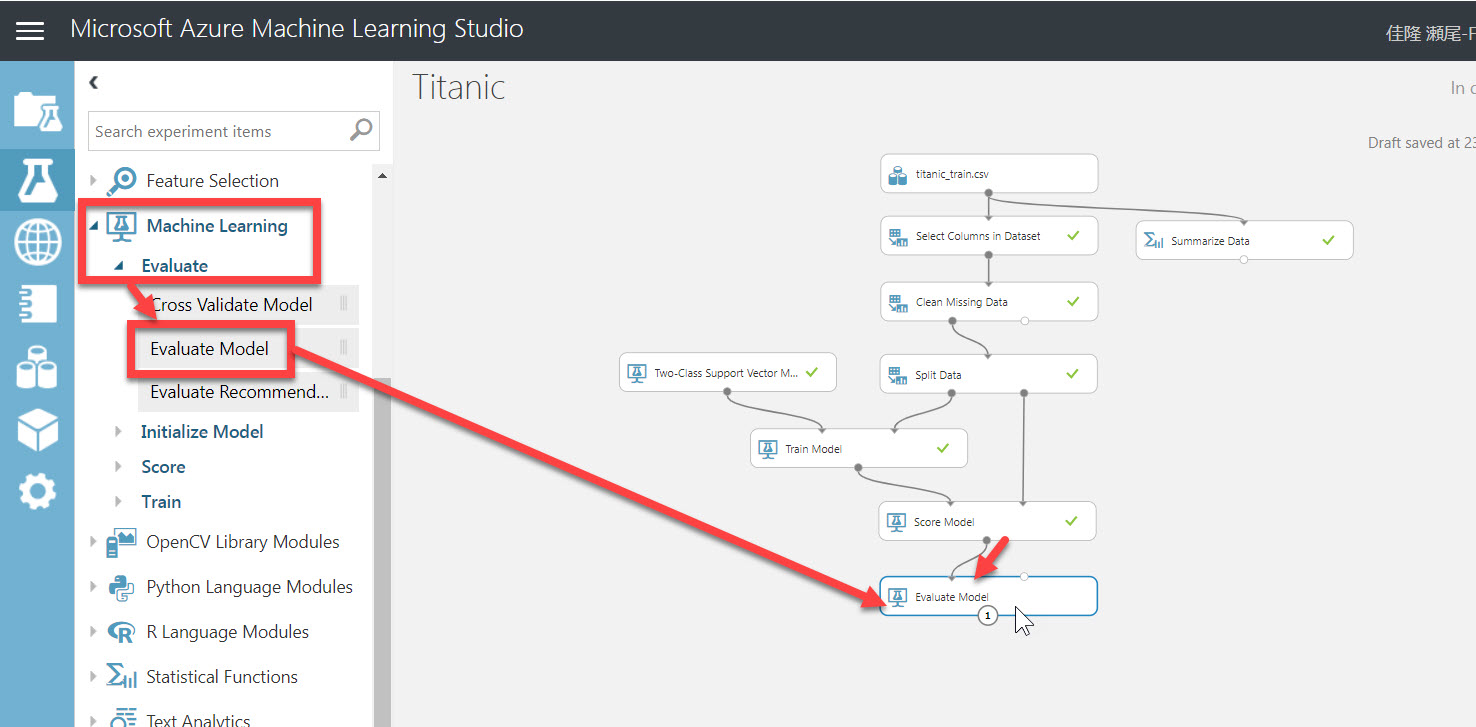1476x727 pixels.
Task: Open Datasets cylinders icon in sidebar
Action: tap(38, 367)
